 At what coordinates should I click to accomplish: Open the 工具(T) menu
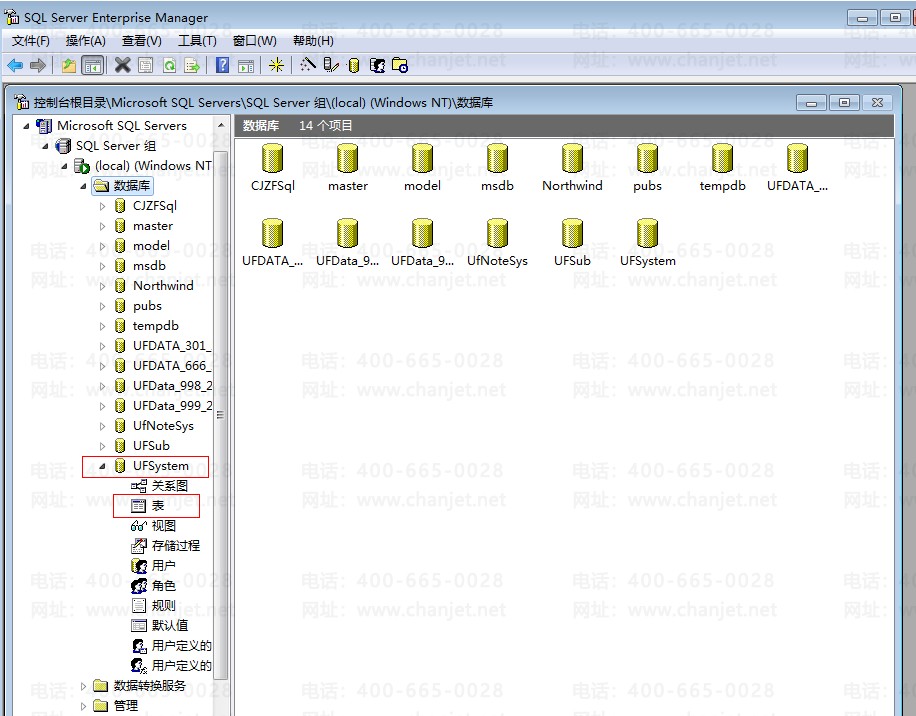point(197,41)
